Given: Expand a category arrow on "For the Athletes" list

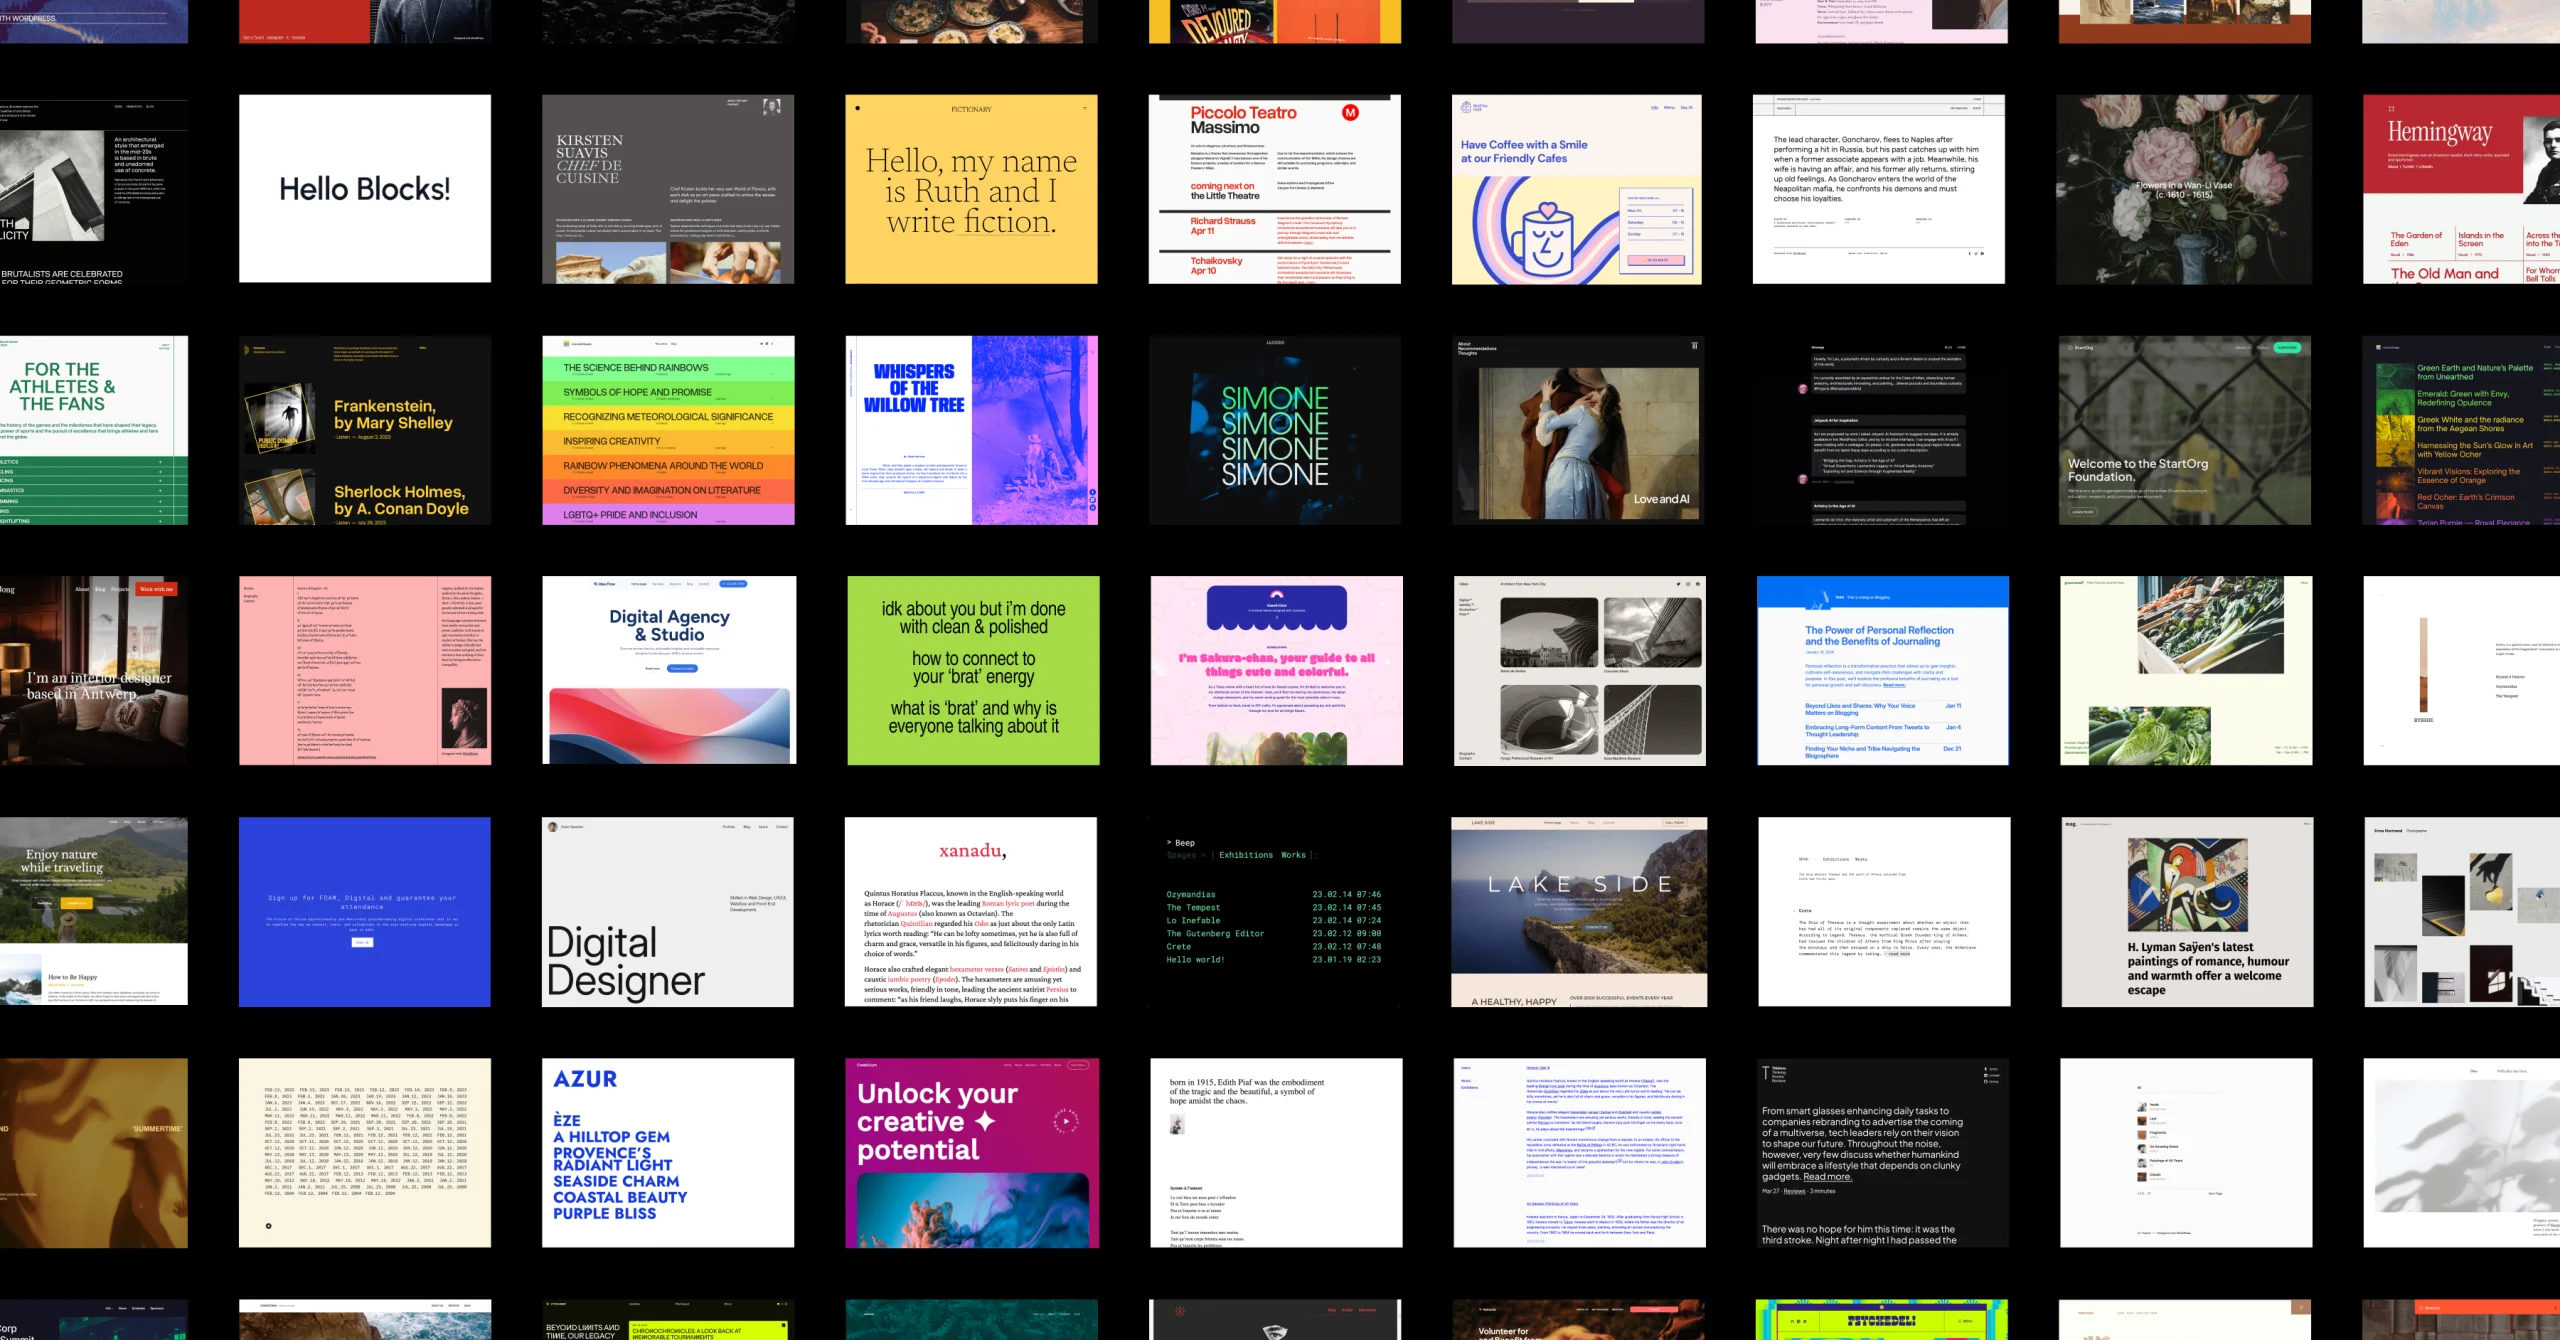Looking at the screenshot, I should pyautogui.click(x=160, y=462).
